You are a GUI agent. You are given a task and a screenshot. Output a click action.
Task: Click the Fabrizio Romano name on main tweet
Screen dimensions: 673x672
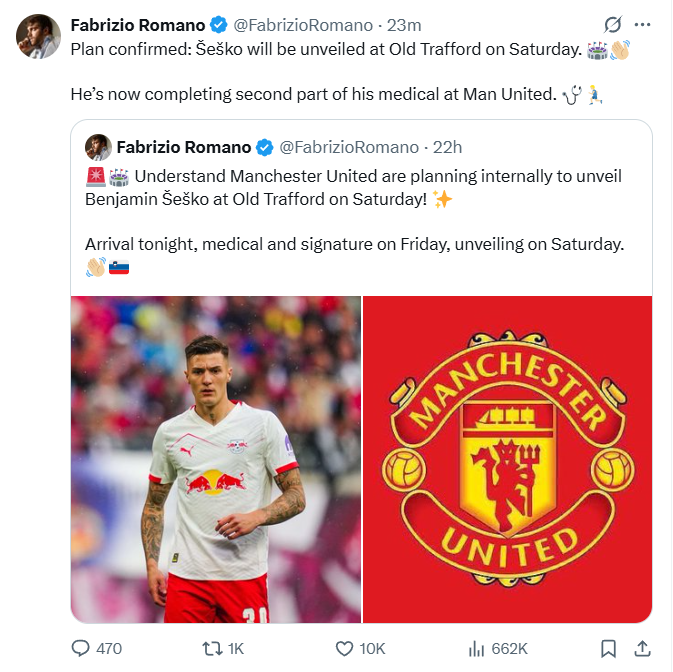click(138, 25)
